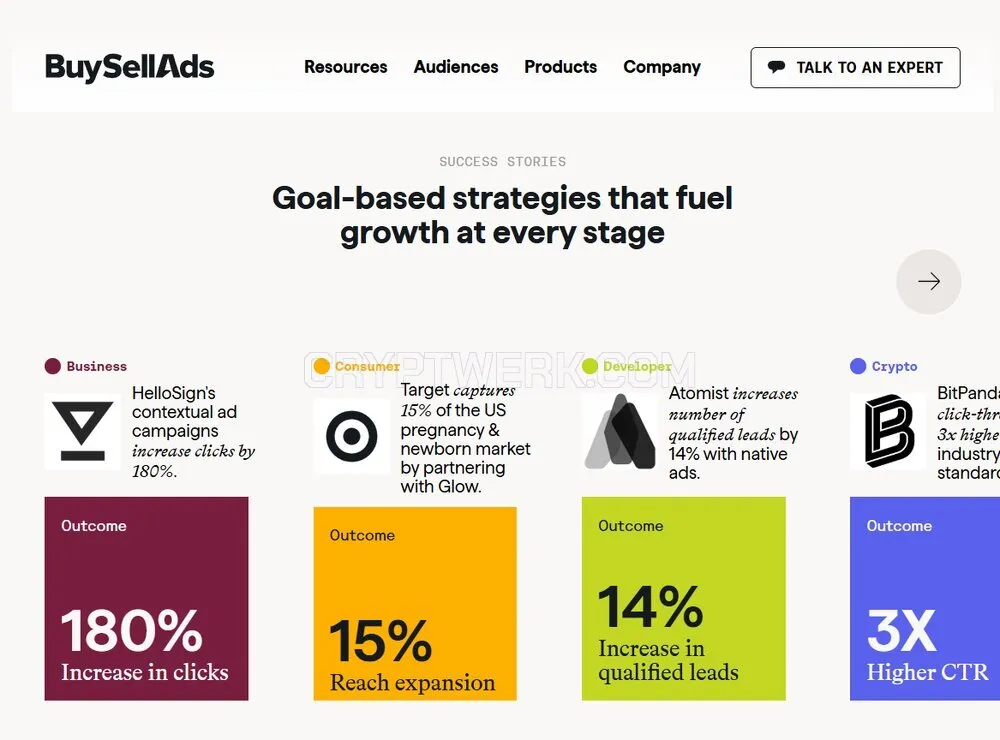Open the 3X Higher CTR card
1000x740 pixels.
925,598
